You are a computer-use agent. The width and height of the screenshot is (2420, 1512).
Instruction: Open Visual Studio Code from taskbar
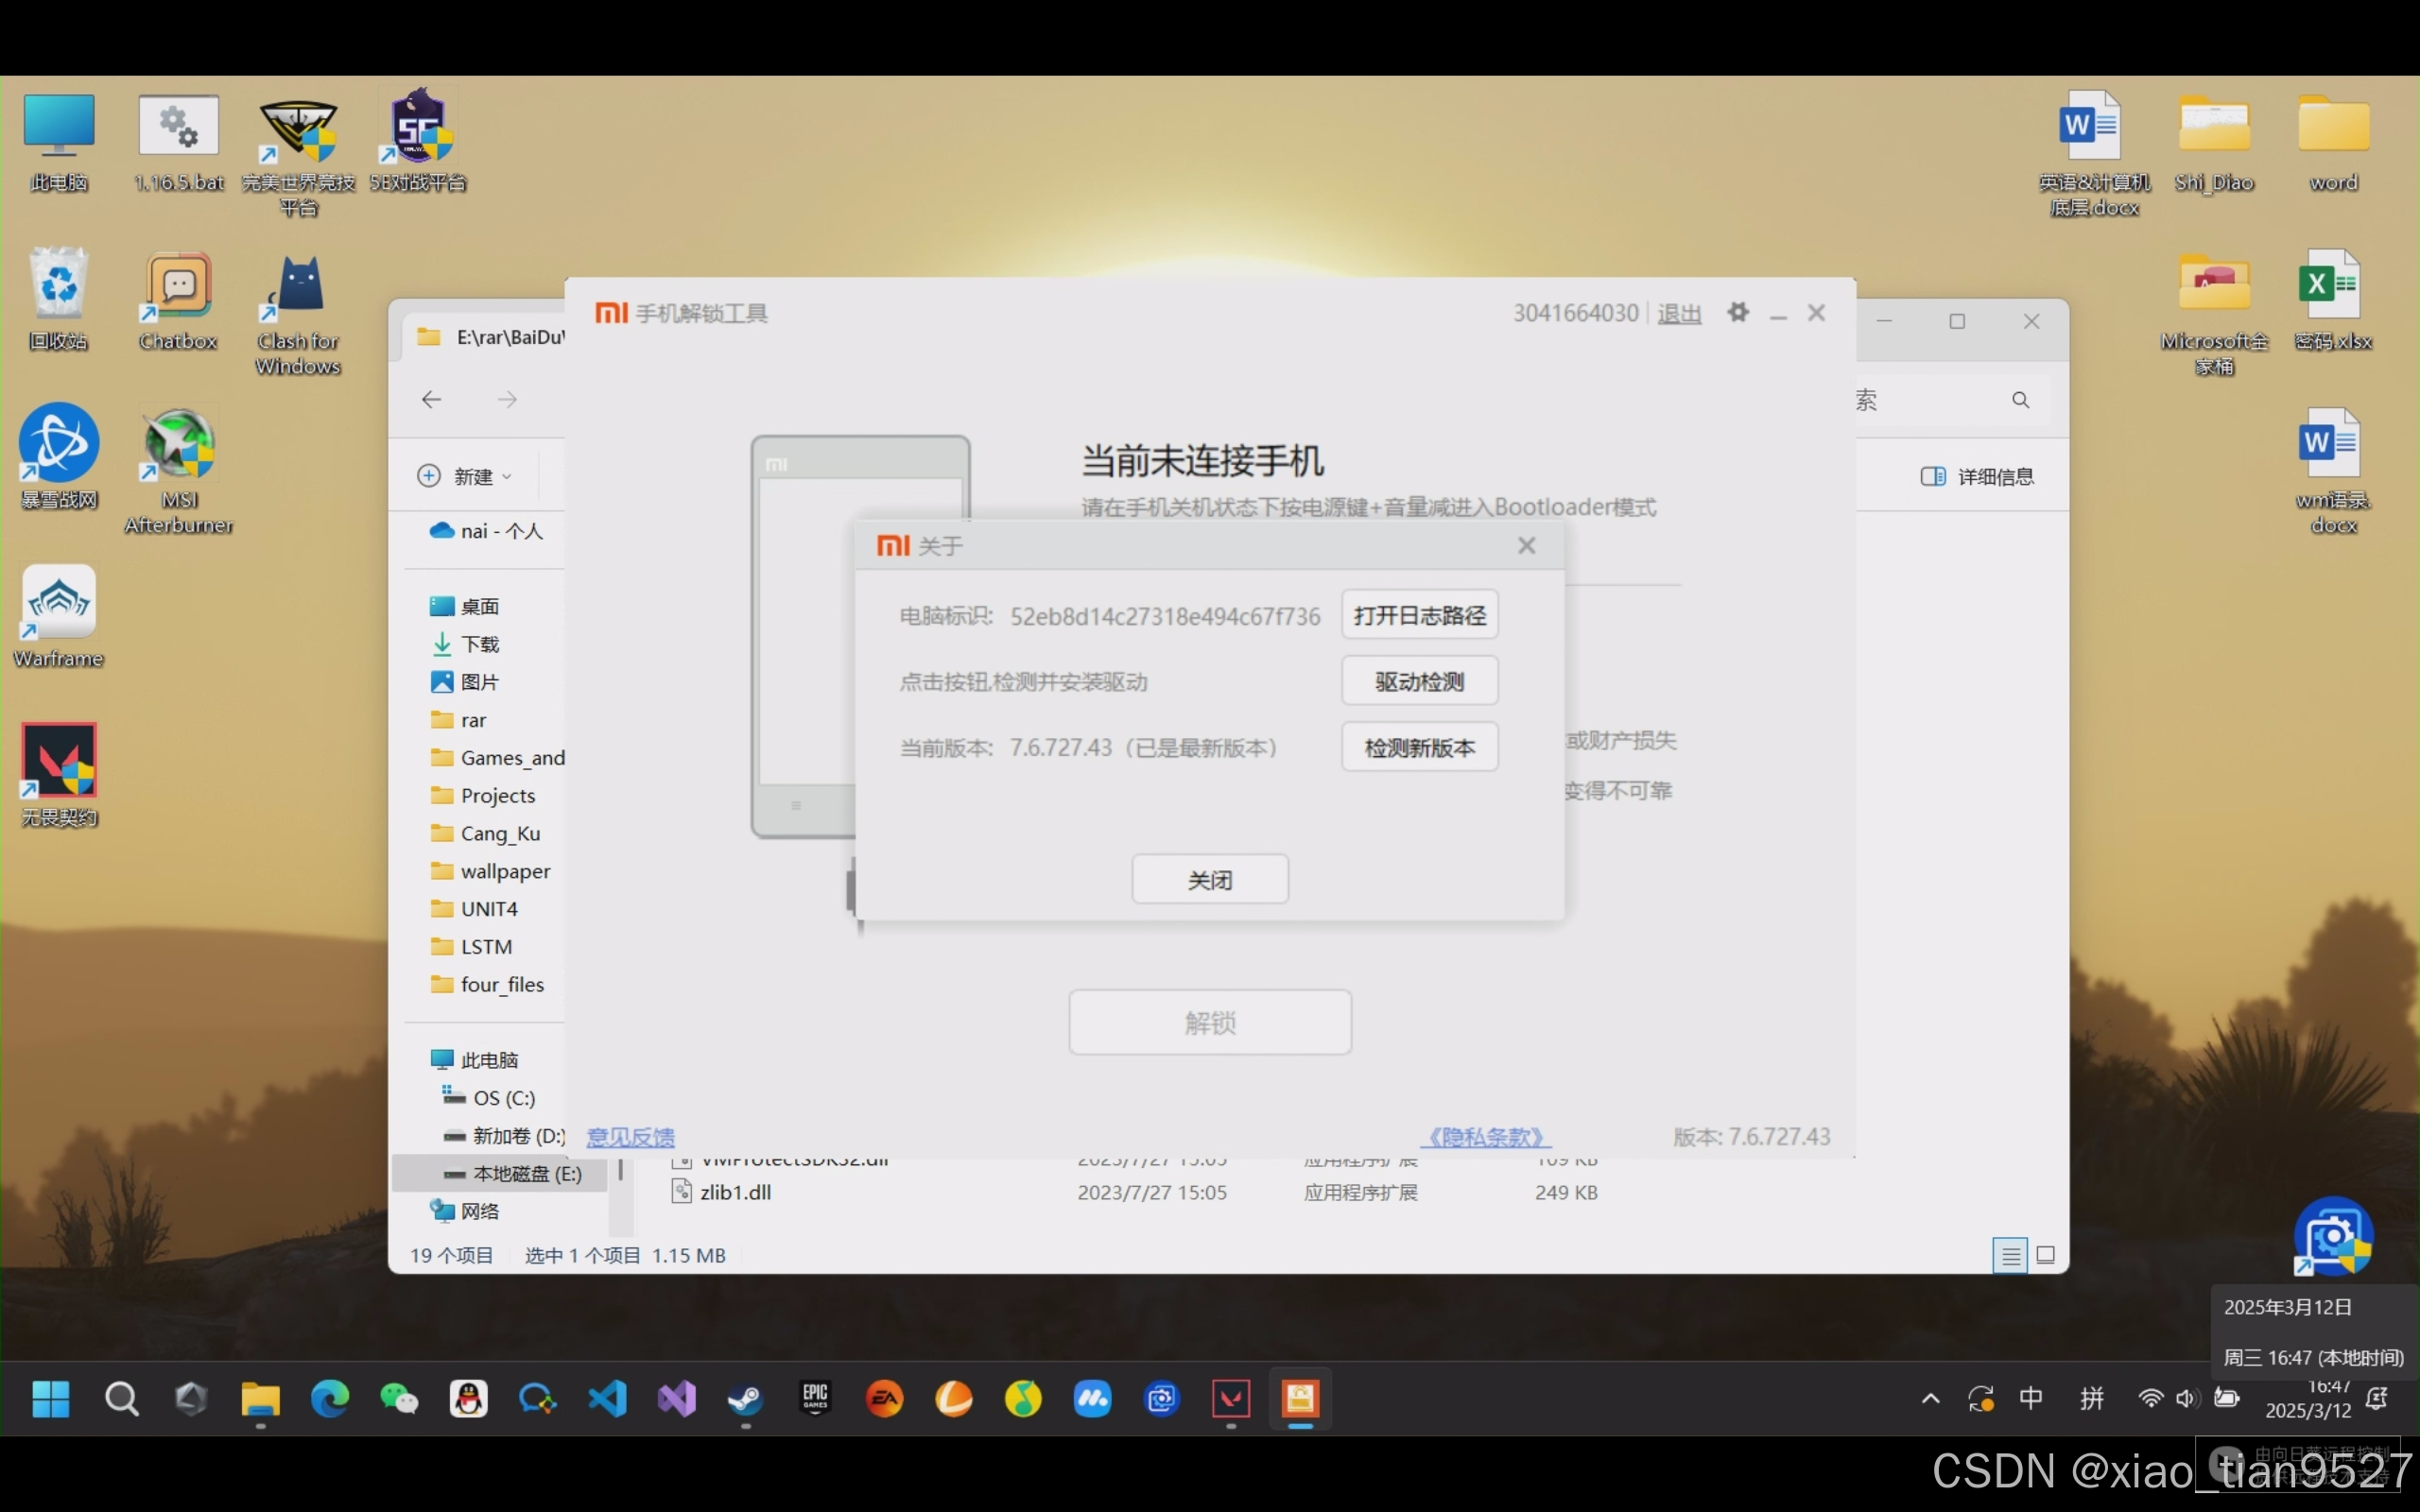click(x=607, y=1398)
